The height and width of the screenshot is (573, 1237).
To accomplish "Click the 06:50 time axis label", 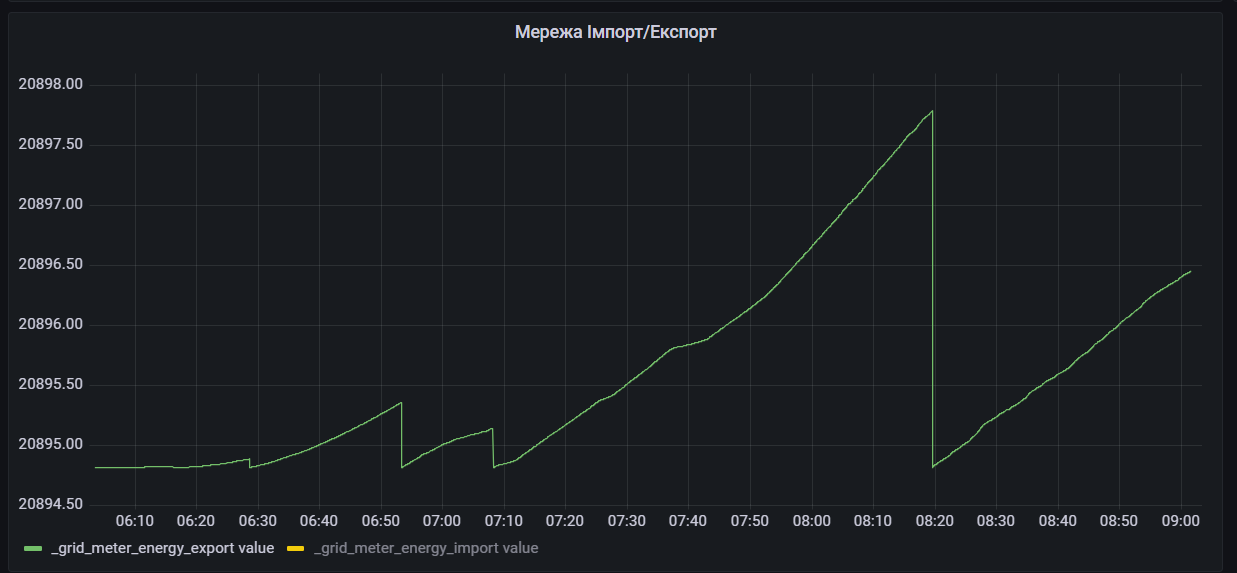I will point(380,521).
